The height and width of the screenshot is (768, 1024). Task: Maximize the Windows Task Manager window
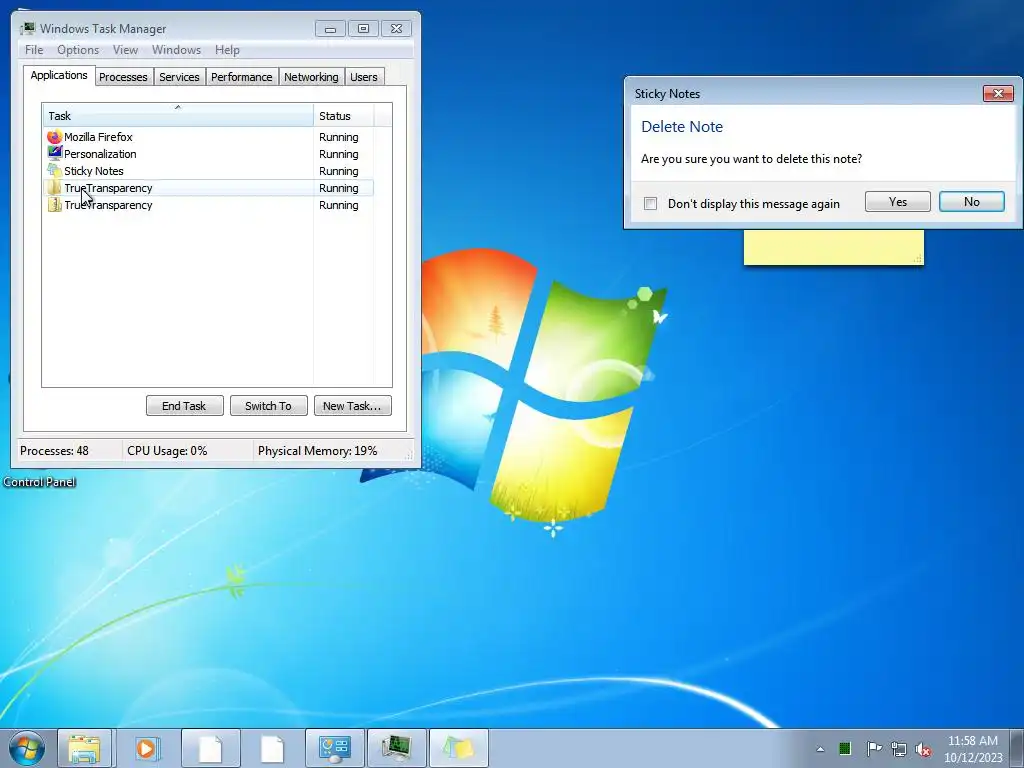(x=363, y=29)
